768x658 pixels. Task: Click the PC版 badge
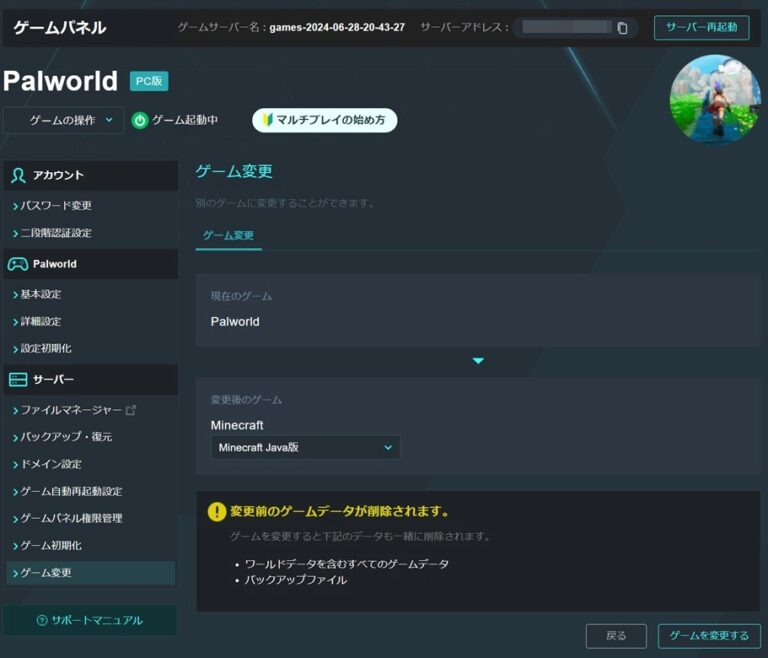pos(149,81)
